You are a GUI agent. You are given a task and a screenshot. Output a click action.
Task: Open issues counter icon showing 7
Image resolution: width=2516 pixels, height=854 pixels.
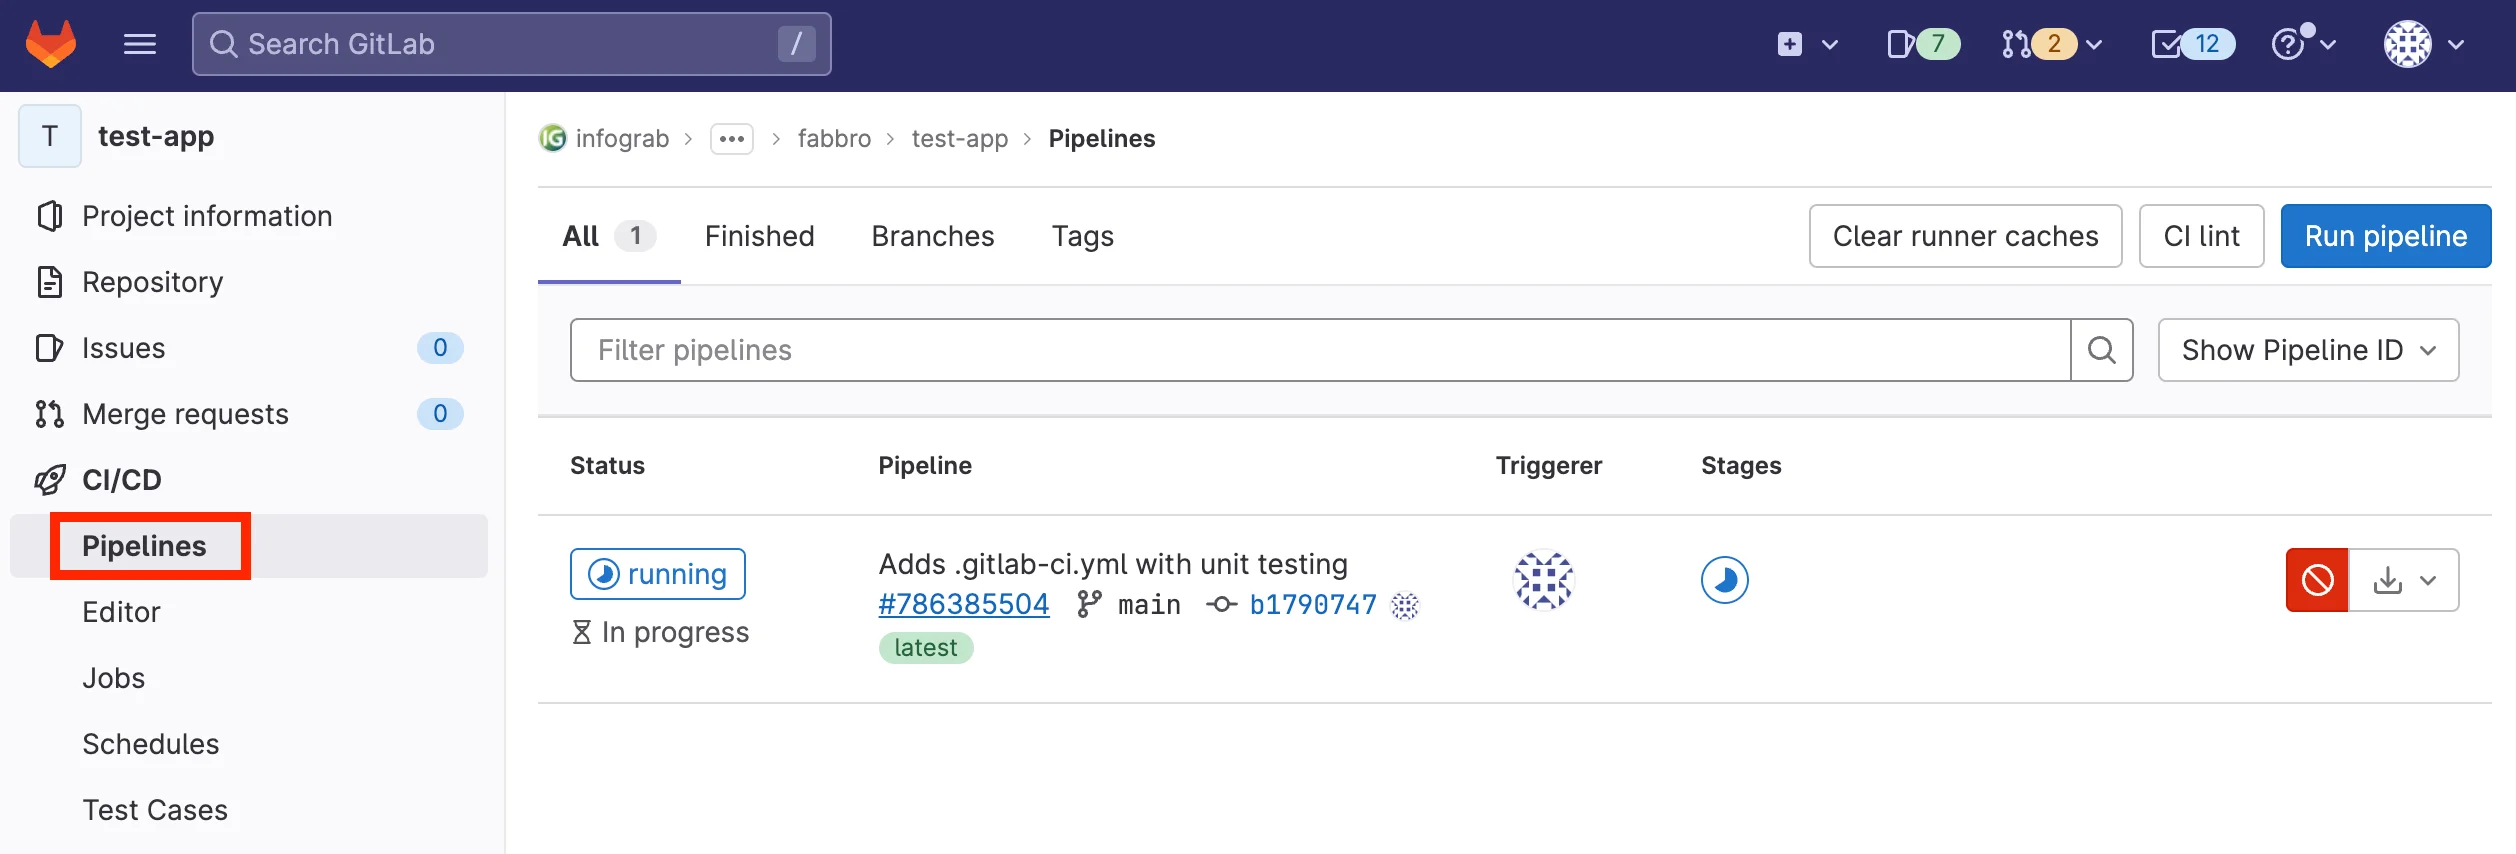click(x=1922, y=44)
